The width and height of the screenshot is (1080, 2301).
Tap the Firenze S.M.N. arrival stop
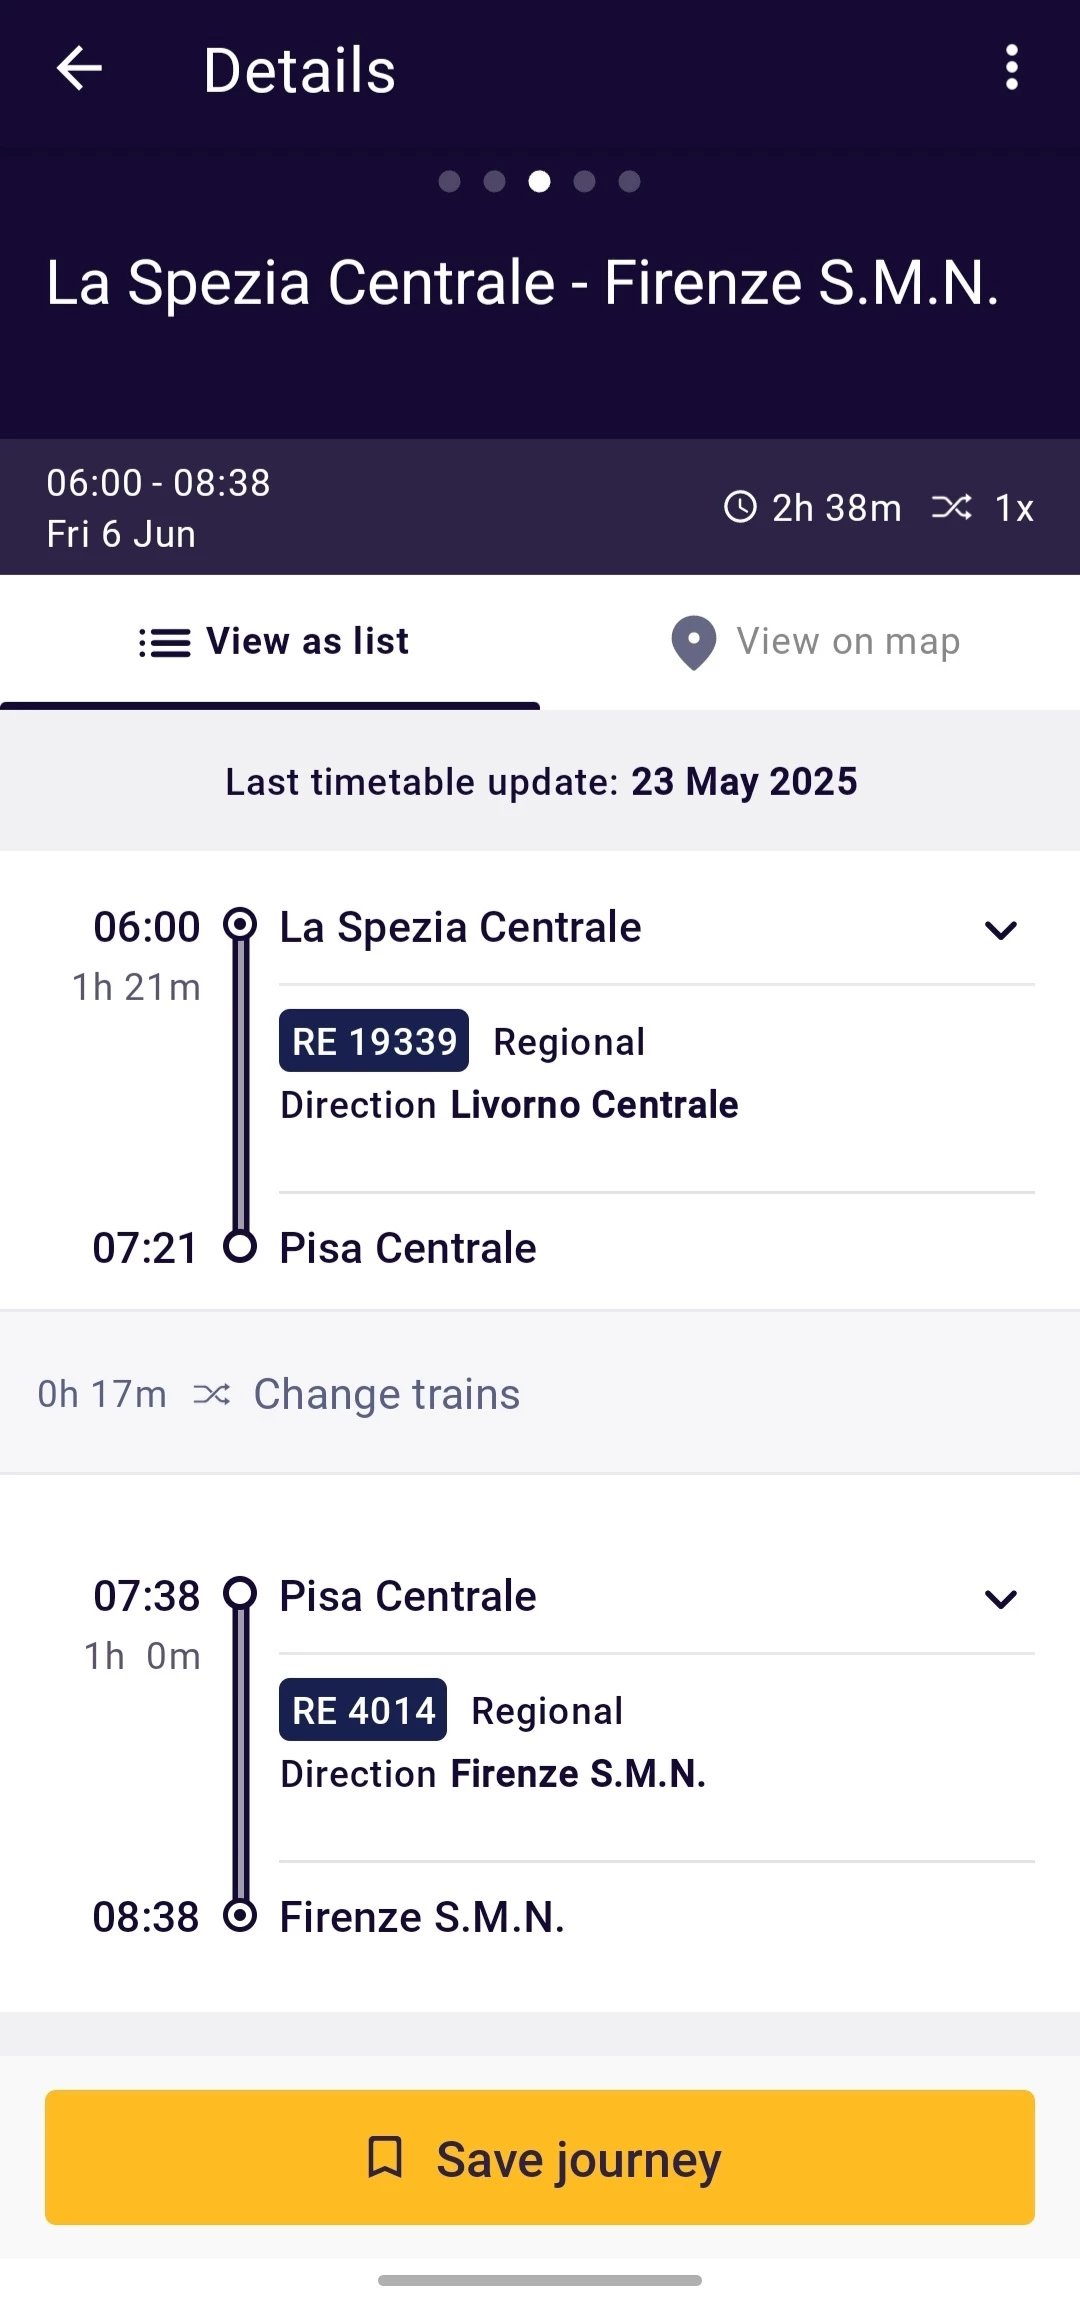point(422,1918)
